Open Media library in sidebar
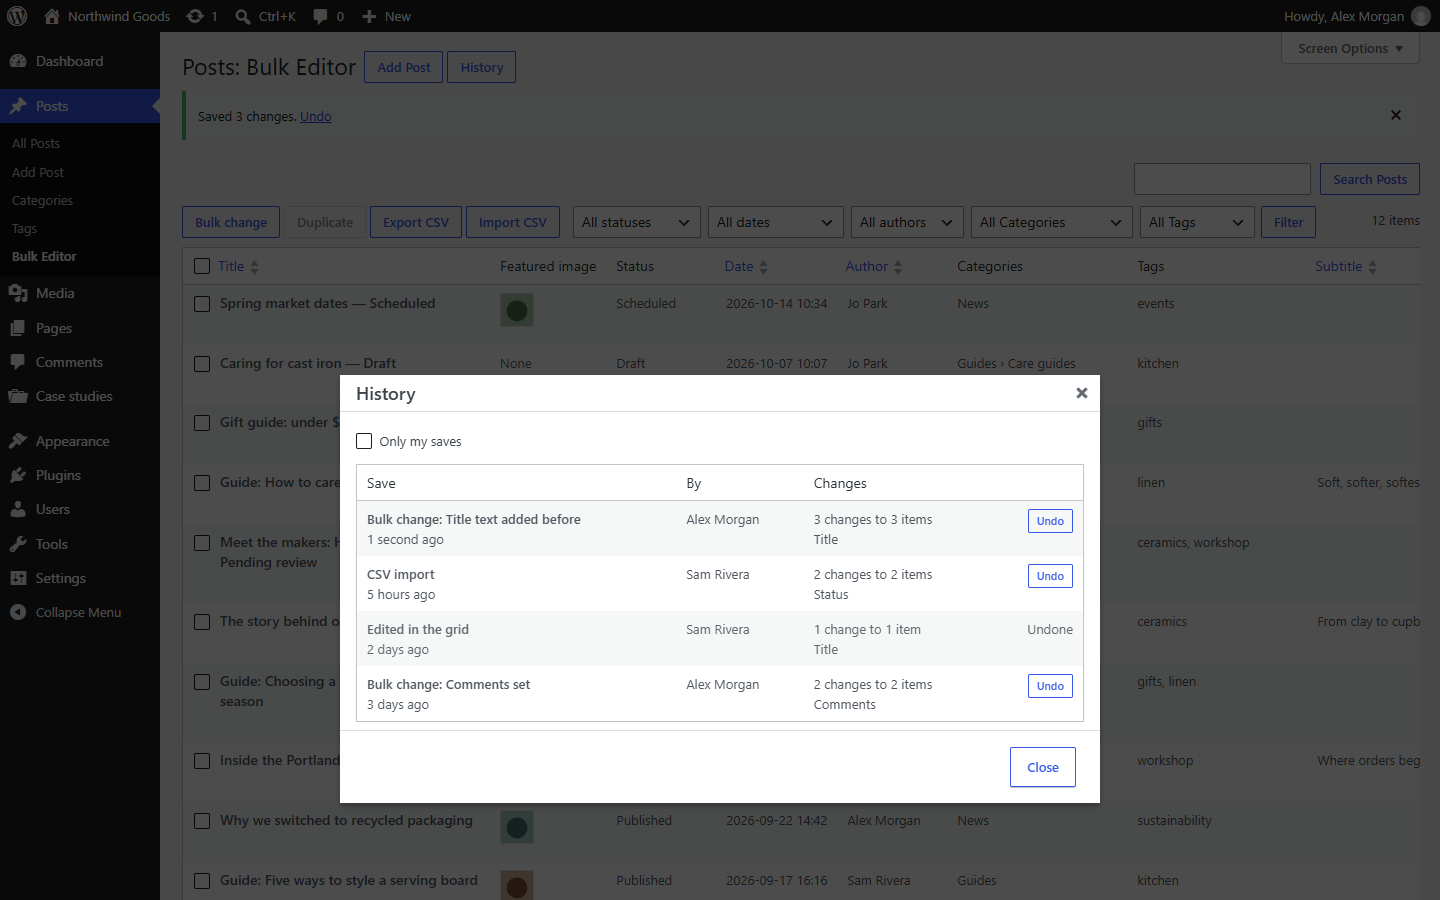The height and width of the screenshot is (900, 1440). [80, 293]
